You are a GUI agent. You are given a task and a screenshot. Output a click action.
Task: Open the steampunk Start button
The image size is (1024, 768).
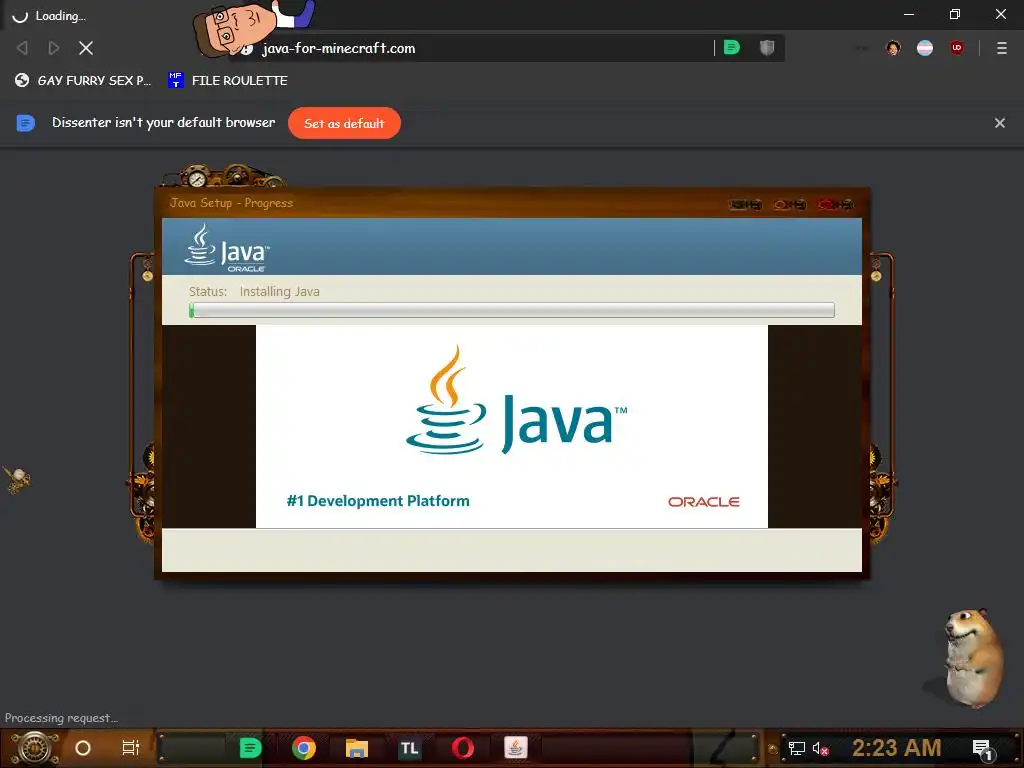pos(35,748)
